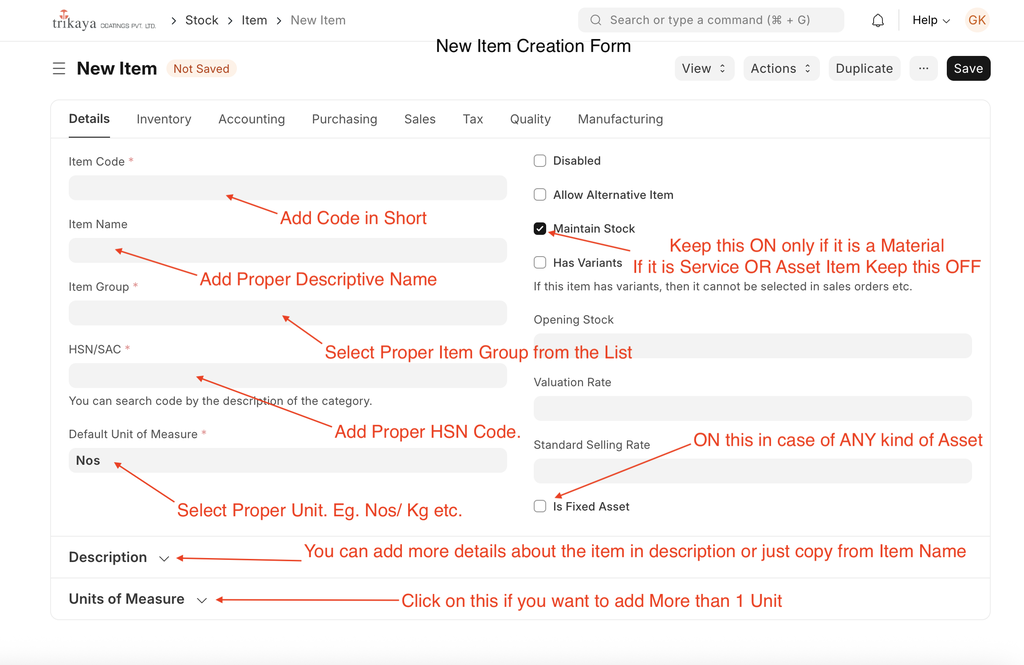Image resolution: width=1024 pixels, height=665 pixels.
Task: Open the Actions dropdown
Action: [781, 69]
